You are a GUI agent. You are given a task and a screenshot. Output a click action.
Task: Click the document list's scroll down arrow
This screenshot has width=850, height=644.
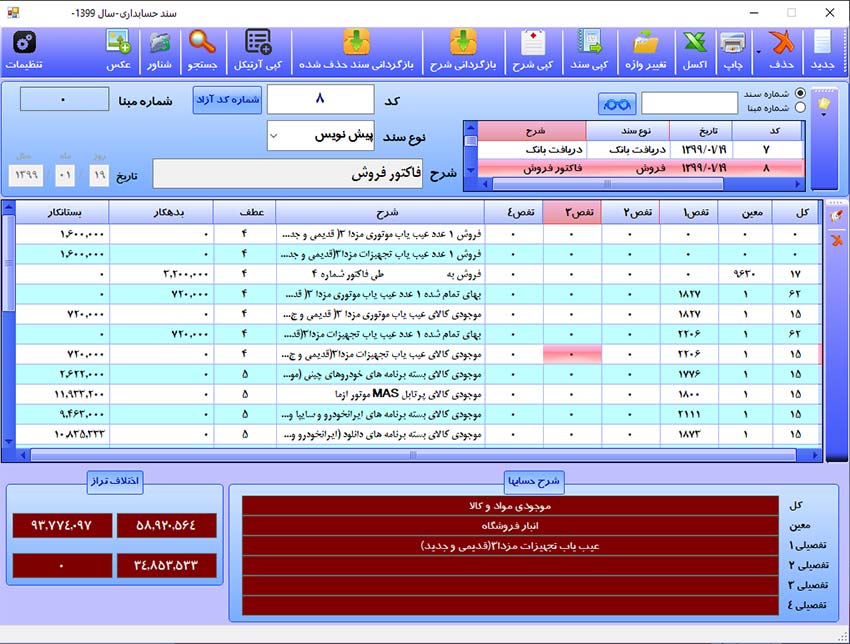tap(471, 171)
